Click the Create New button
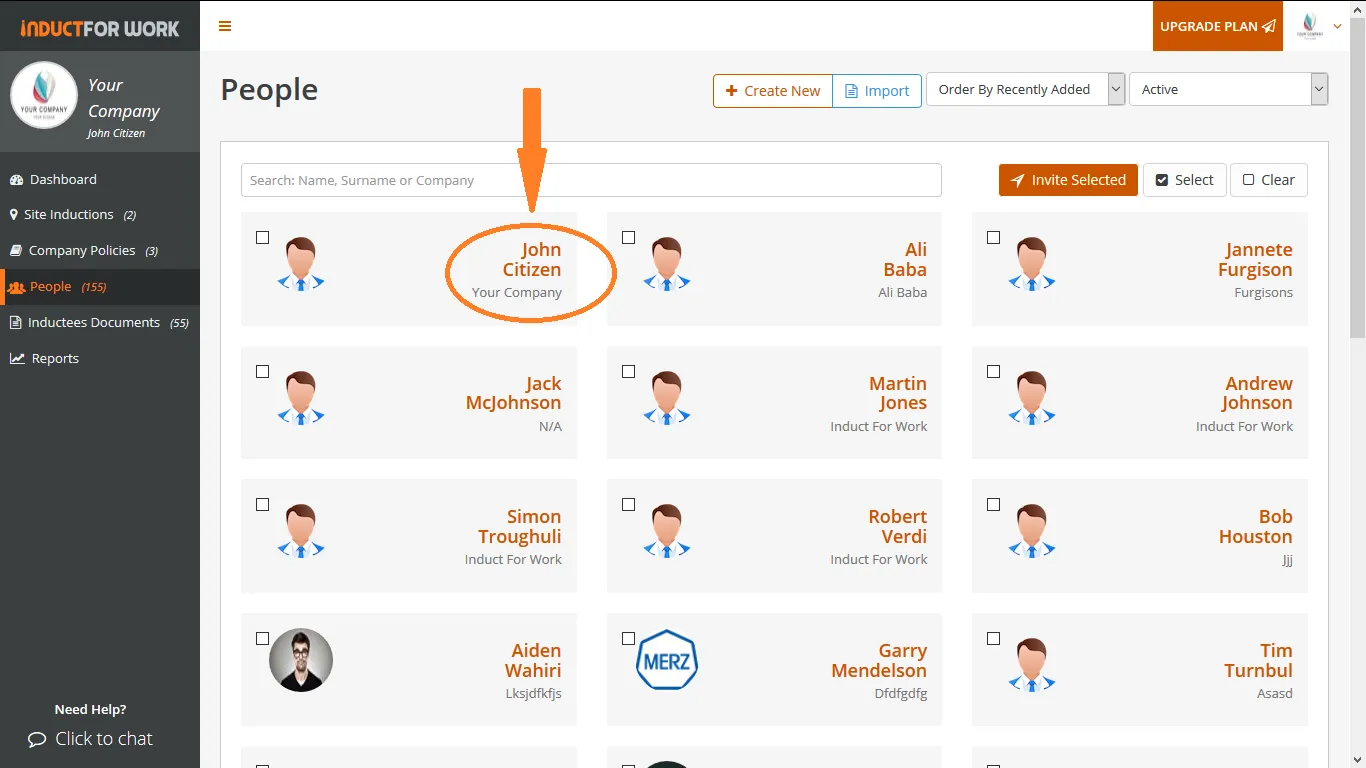This screenshot has height=768, width=1366. click(773, 91)
